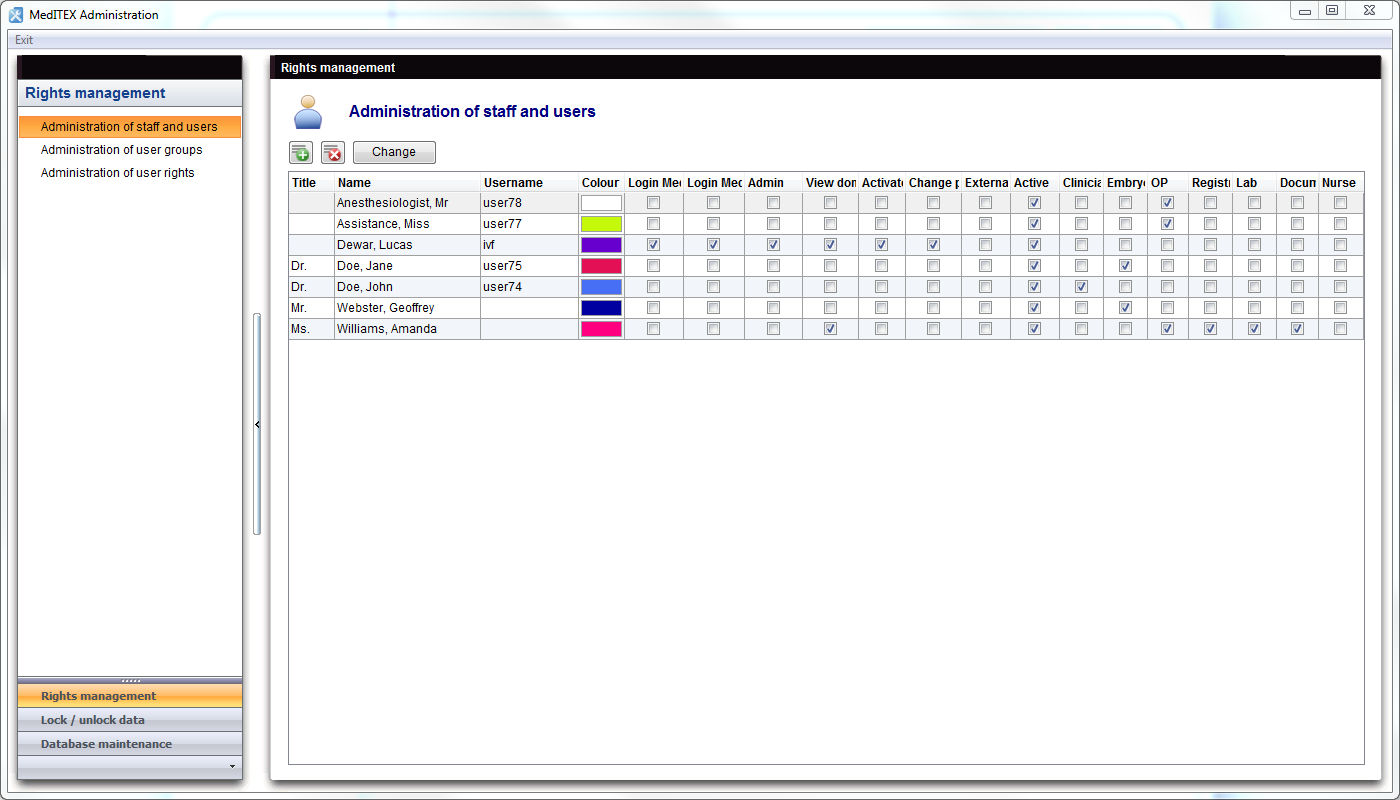1400x800 pixels.
Task: Click the Admin column header
Action: 773,183
